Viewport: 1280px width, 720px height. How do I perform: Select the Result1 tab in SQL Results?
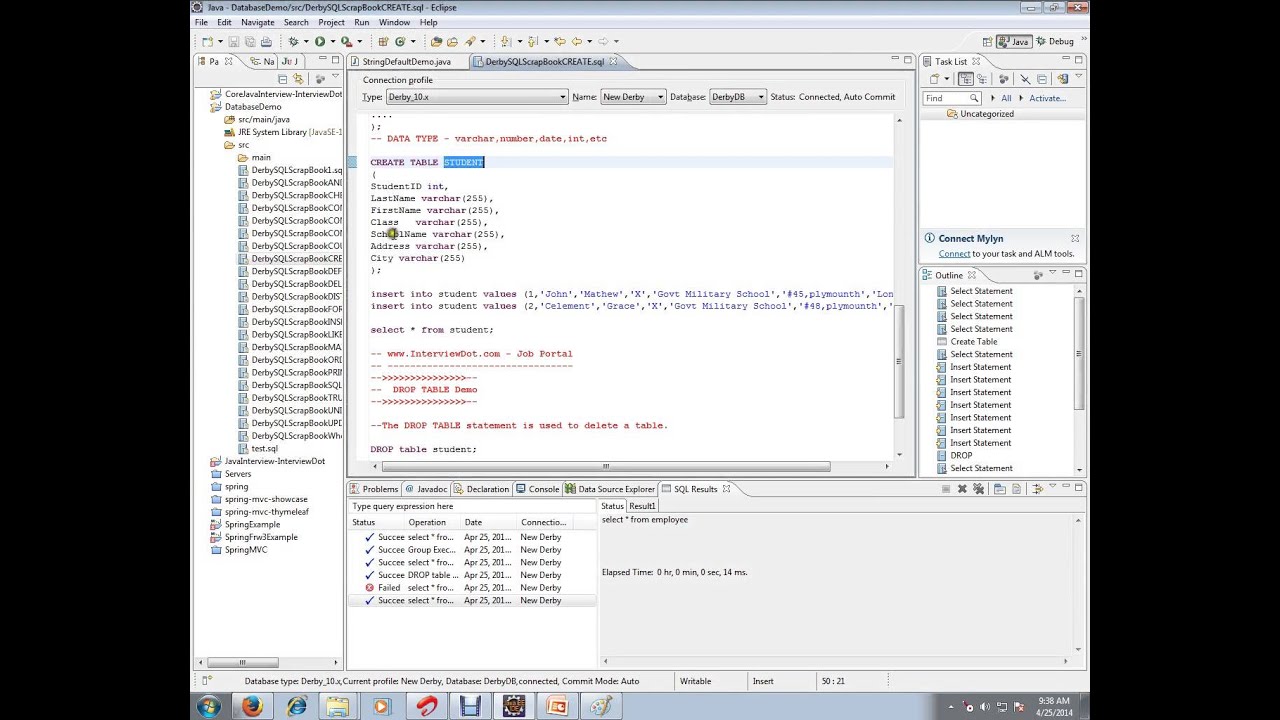tap(642, 506)
